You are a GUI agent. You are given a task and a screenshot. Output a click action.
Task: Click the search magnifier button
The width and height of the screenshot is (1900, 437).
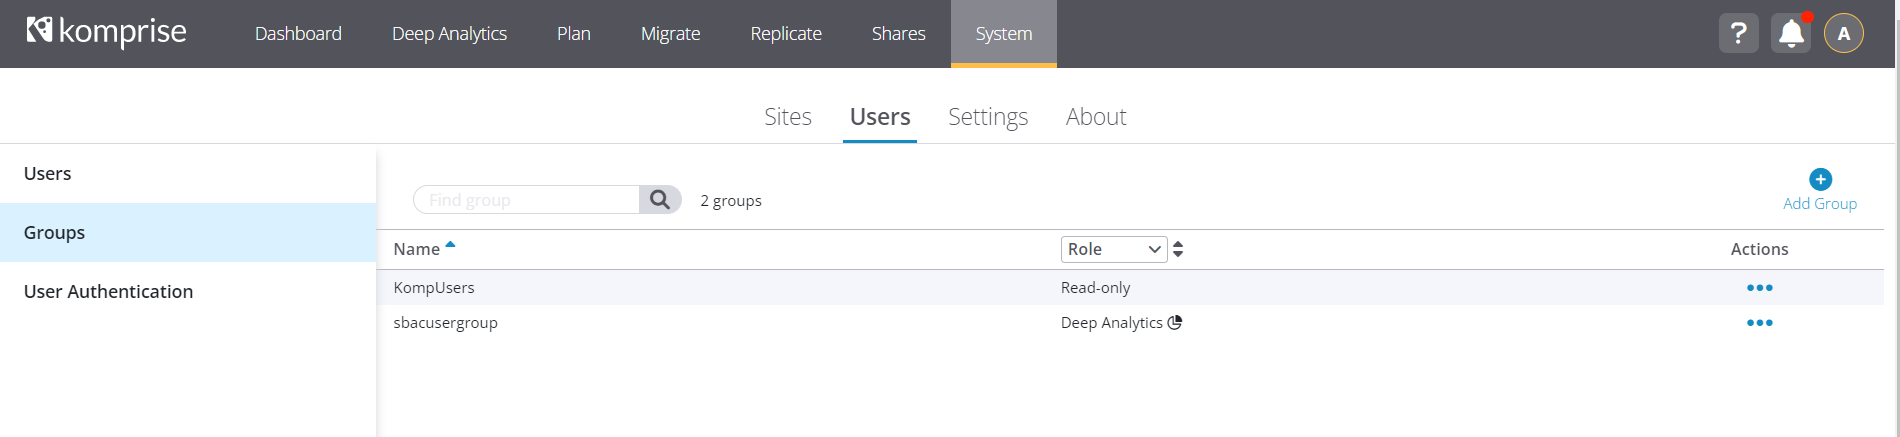(660, 200)
